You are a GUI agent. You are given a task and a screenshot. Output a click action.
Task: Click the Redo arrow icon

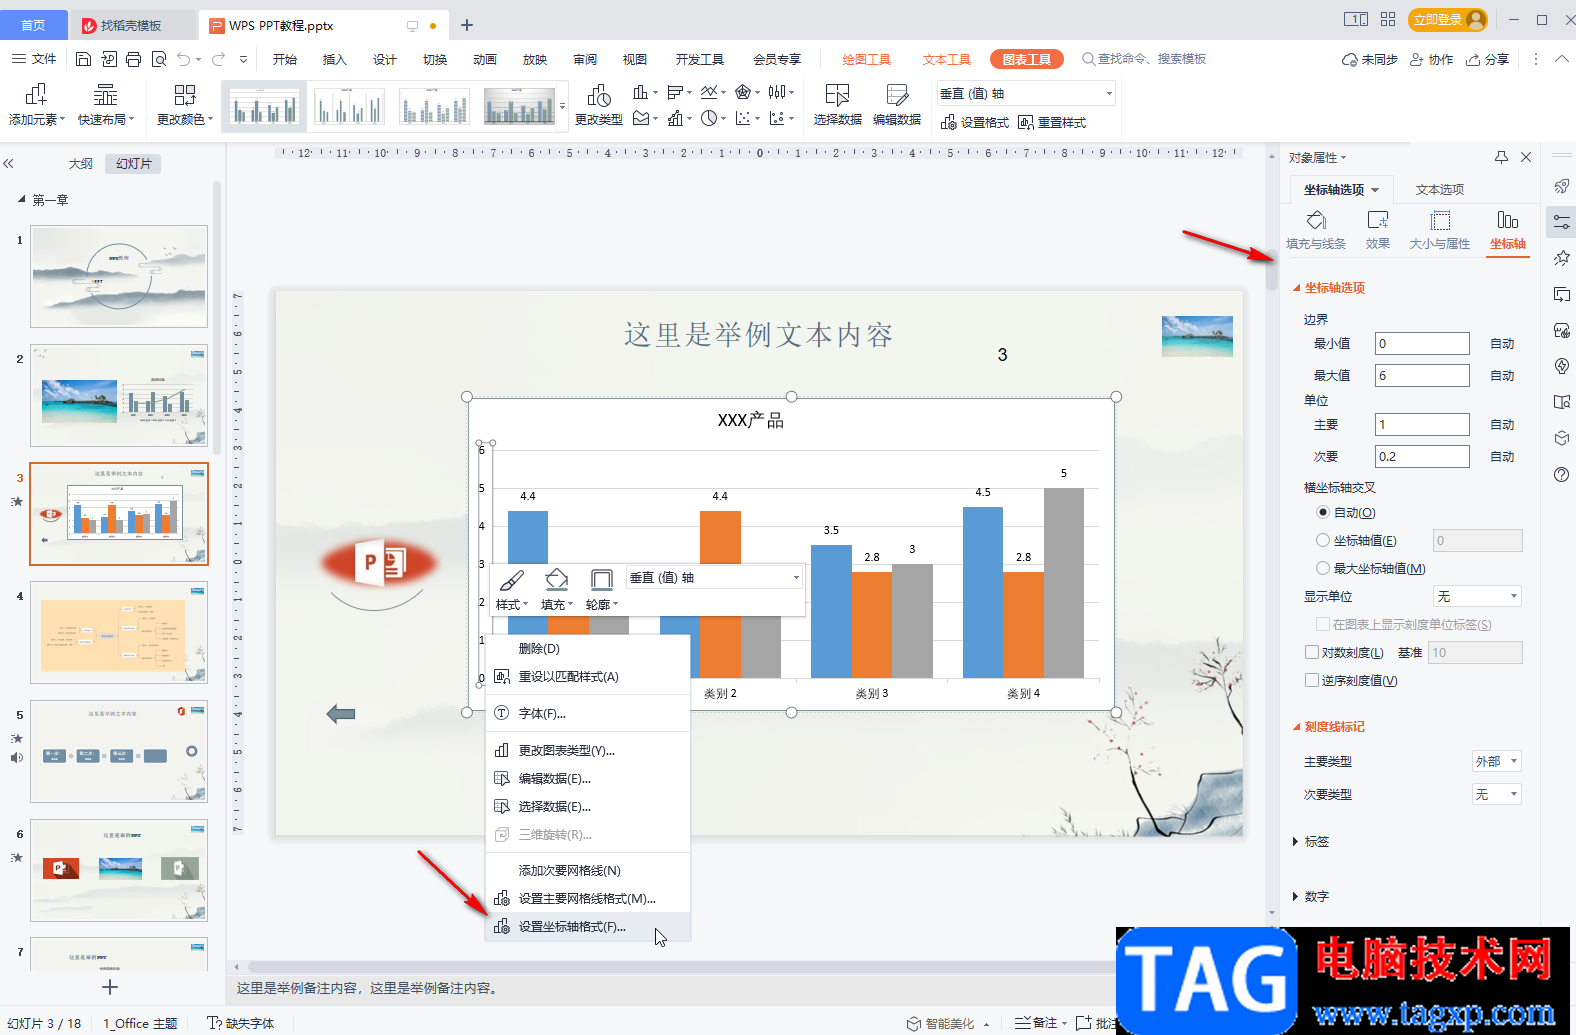pyautogui.click(x=219, y=59)
